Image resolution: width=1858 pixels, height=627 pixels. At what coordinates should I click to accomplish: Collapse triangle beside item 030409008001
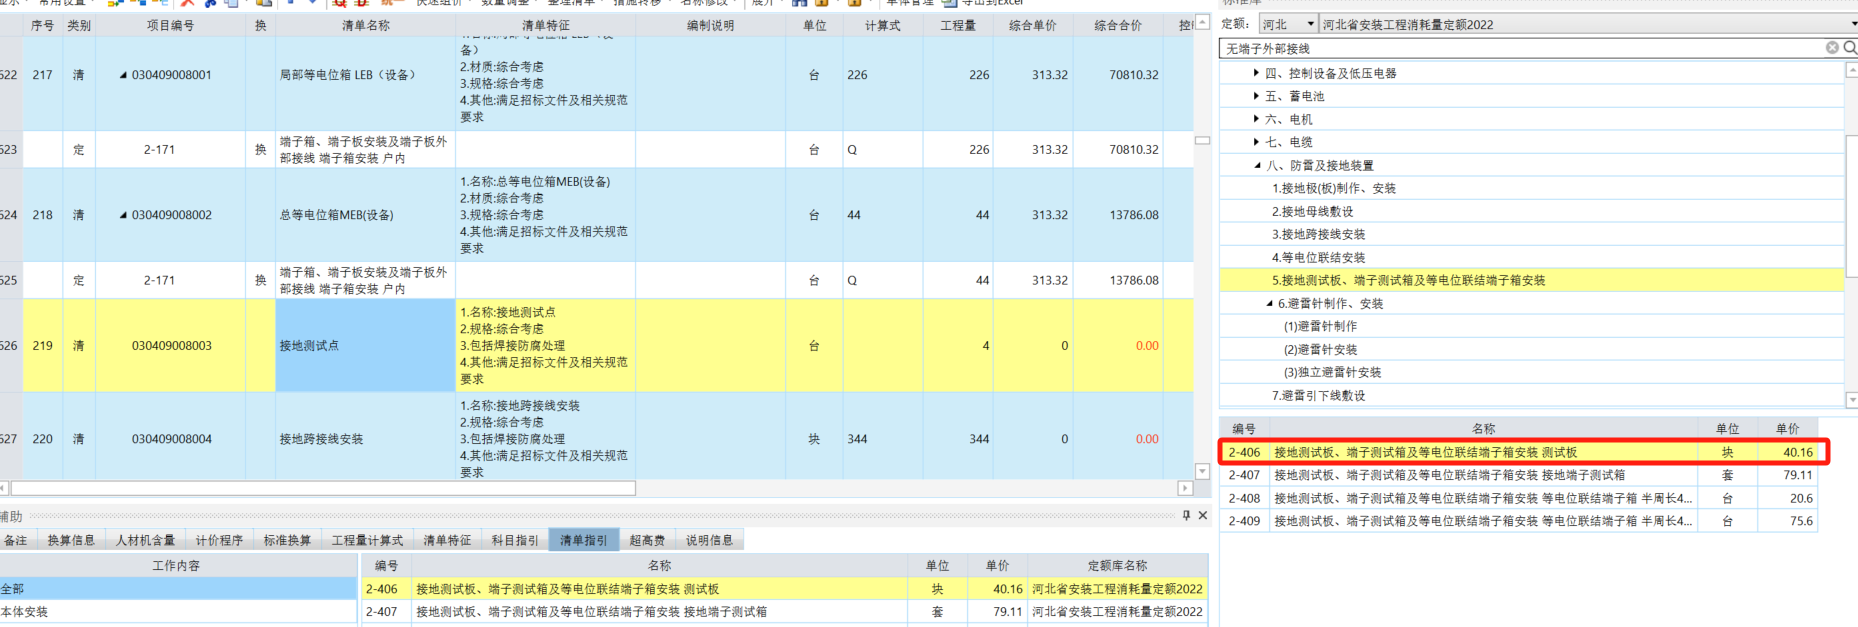[123, 75]
